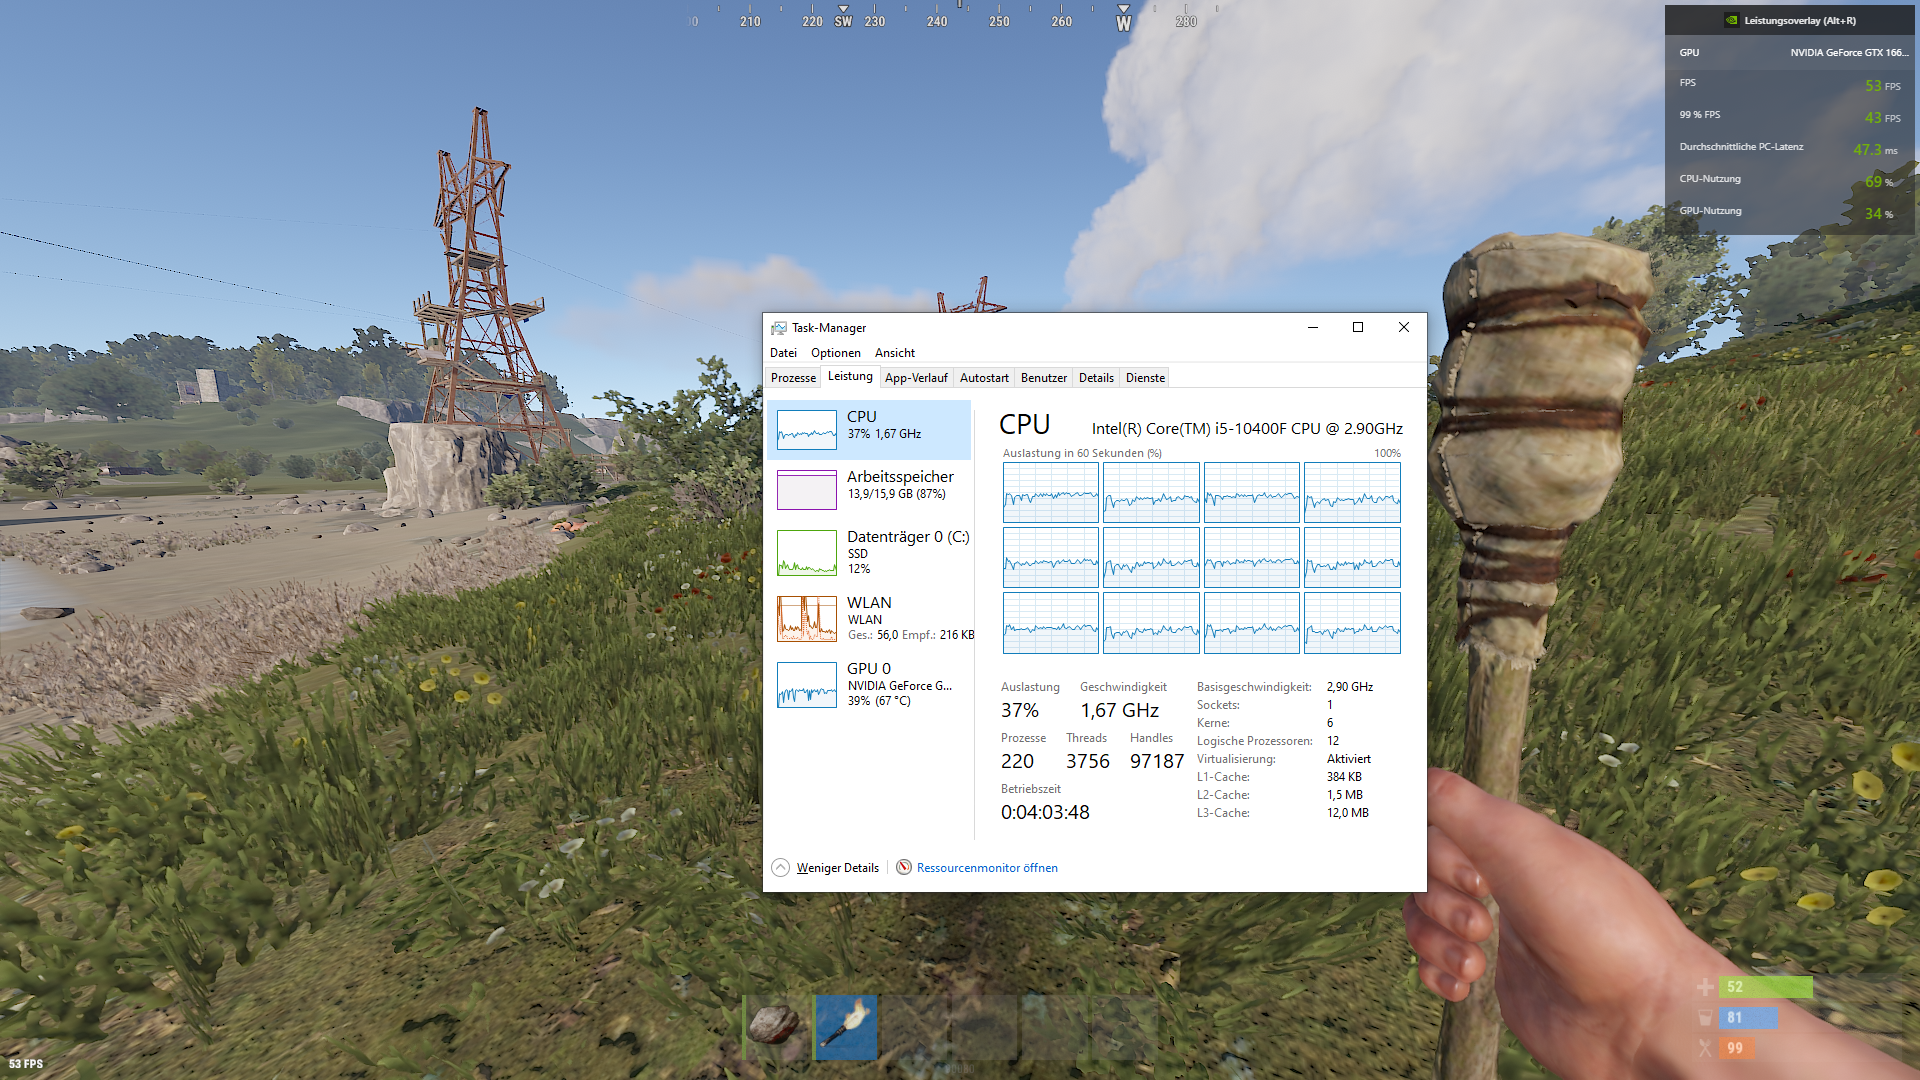Select the CPU performance graph thumbnail

click(806, 430)
